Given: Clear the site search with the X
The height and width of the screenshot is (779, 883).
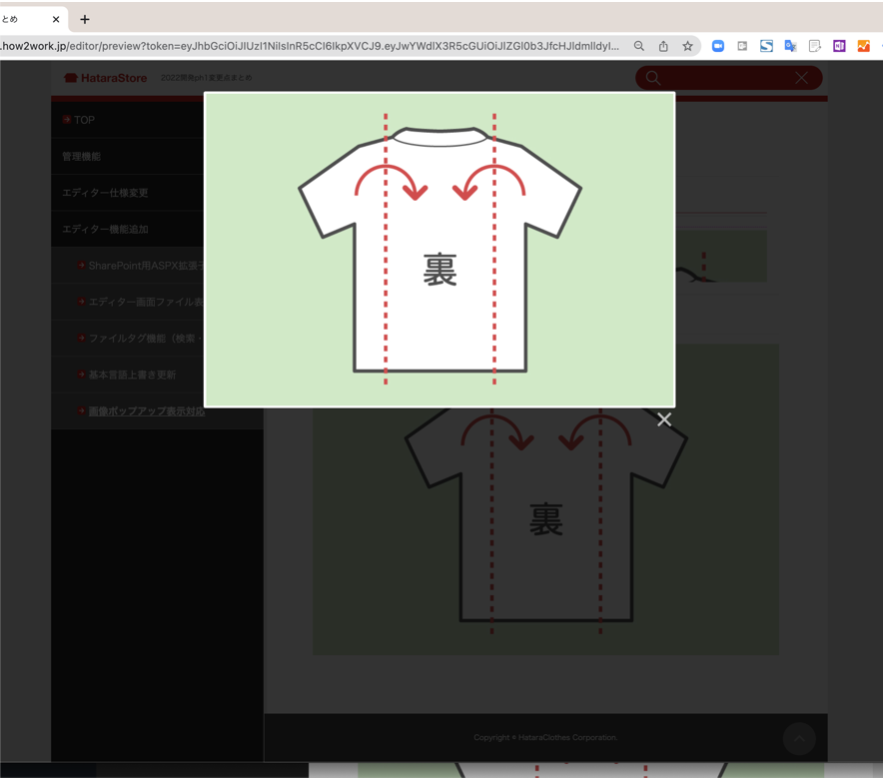Looking at the screenshot, I should [801, 78].
